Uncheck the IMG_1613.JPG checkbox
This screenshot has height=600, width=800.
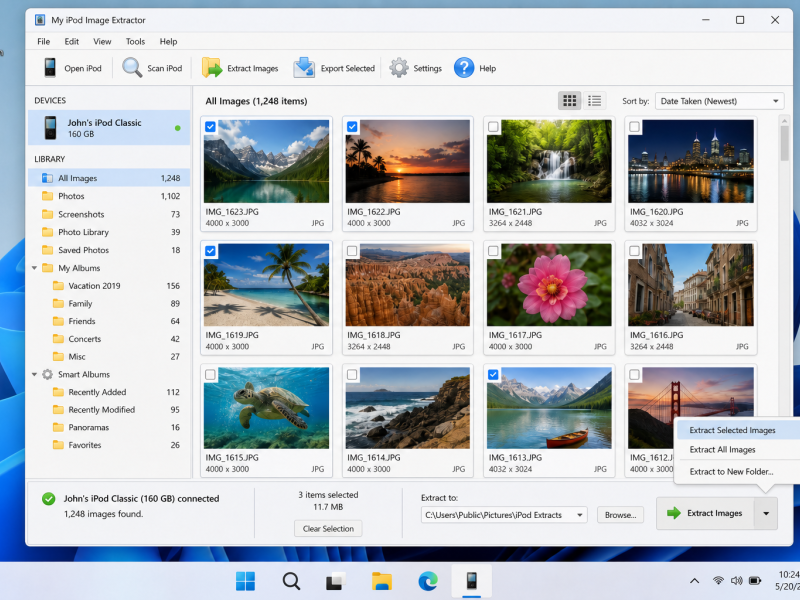pyautogui.click(x=493, y=374)
